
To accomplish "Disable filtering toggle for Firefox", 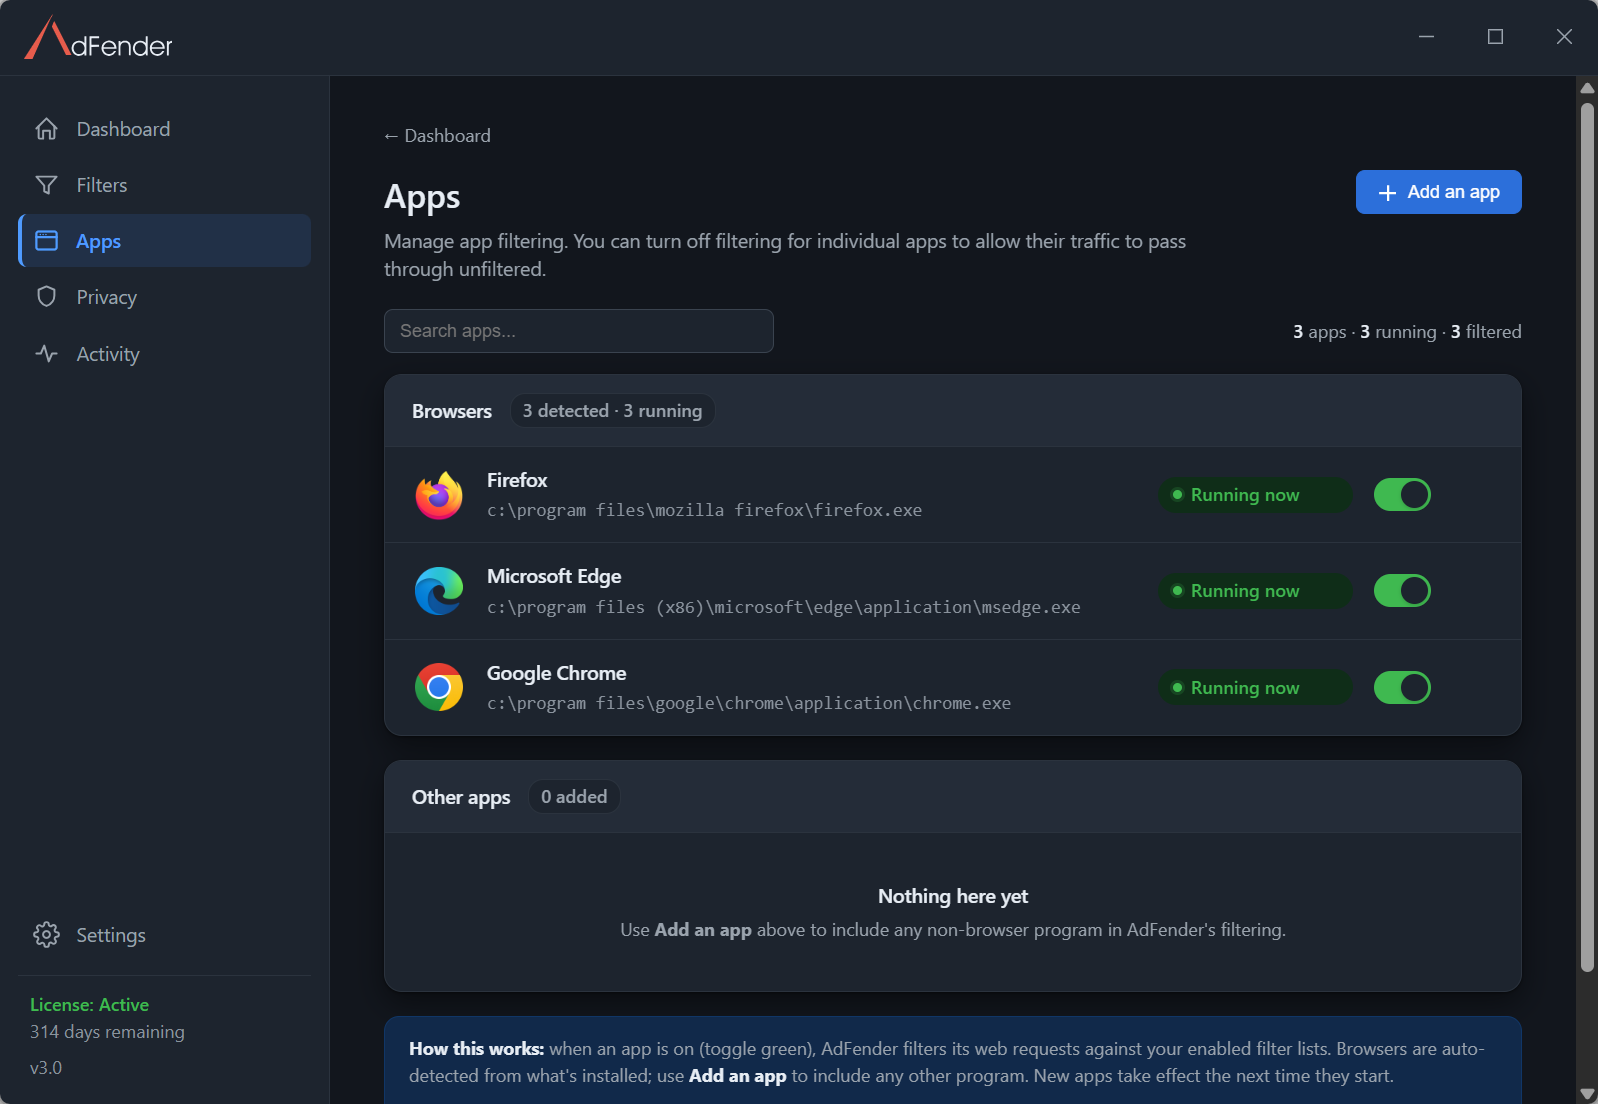I will click(1402, 495).
